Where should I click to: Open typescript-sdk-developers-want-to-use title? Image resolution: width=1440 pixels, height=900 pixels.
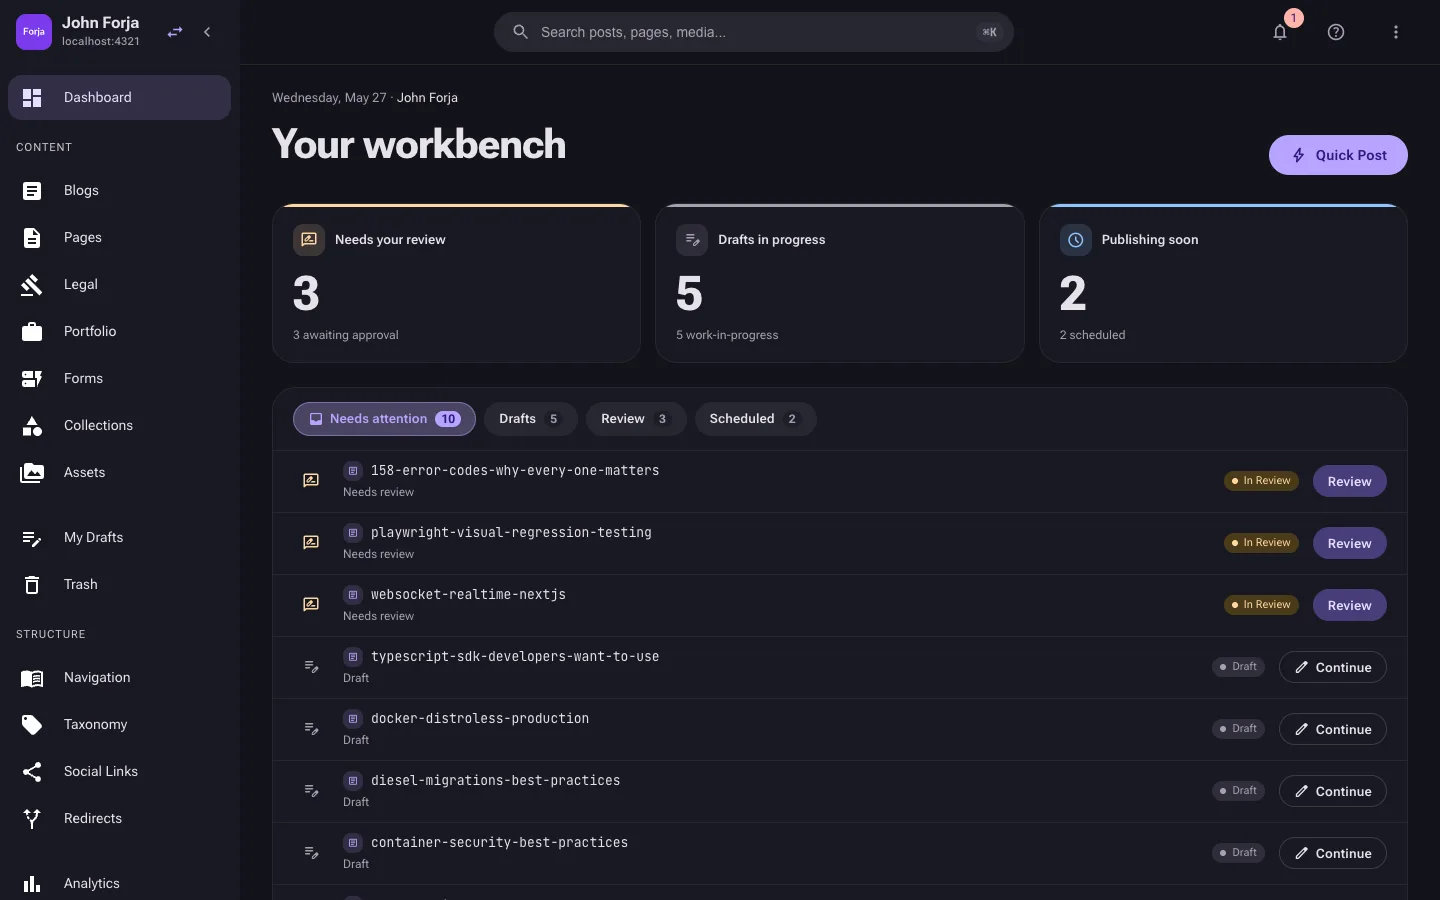[515, 656]
